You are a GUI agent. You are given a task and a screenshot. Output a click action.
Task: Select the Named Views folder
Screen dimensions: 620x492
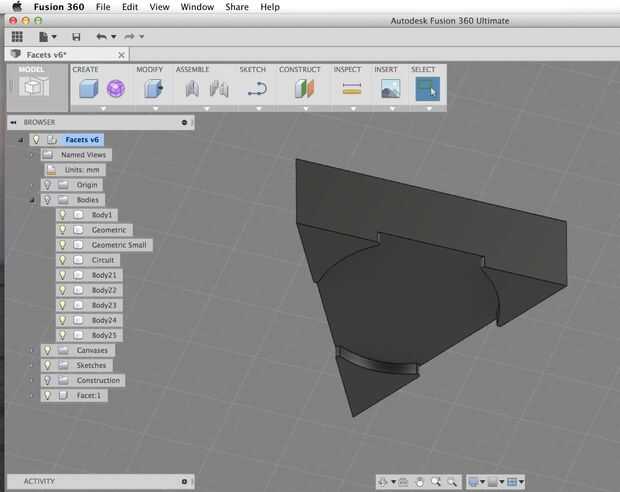(76, 155)
